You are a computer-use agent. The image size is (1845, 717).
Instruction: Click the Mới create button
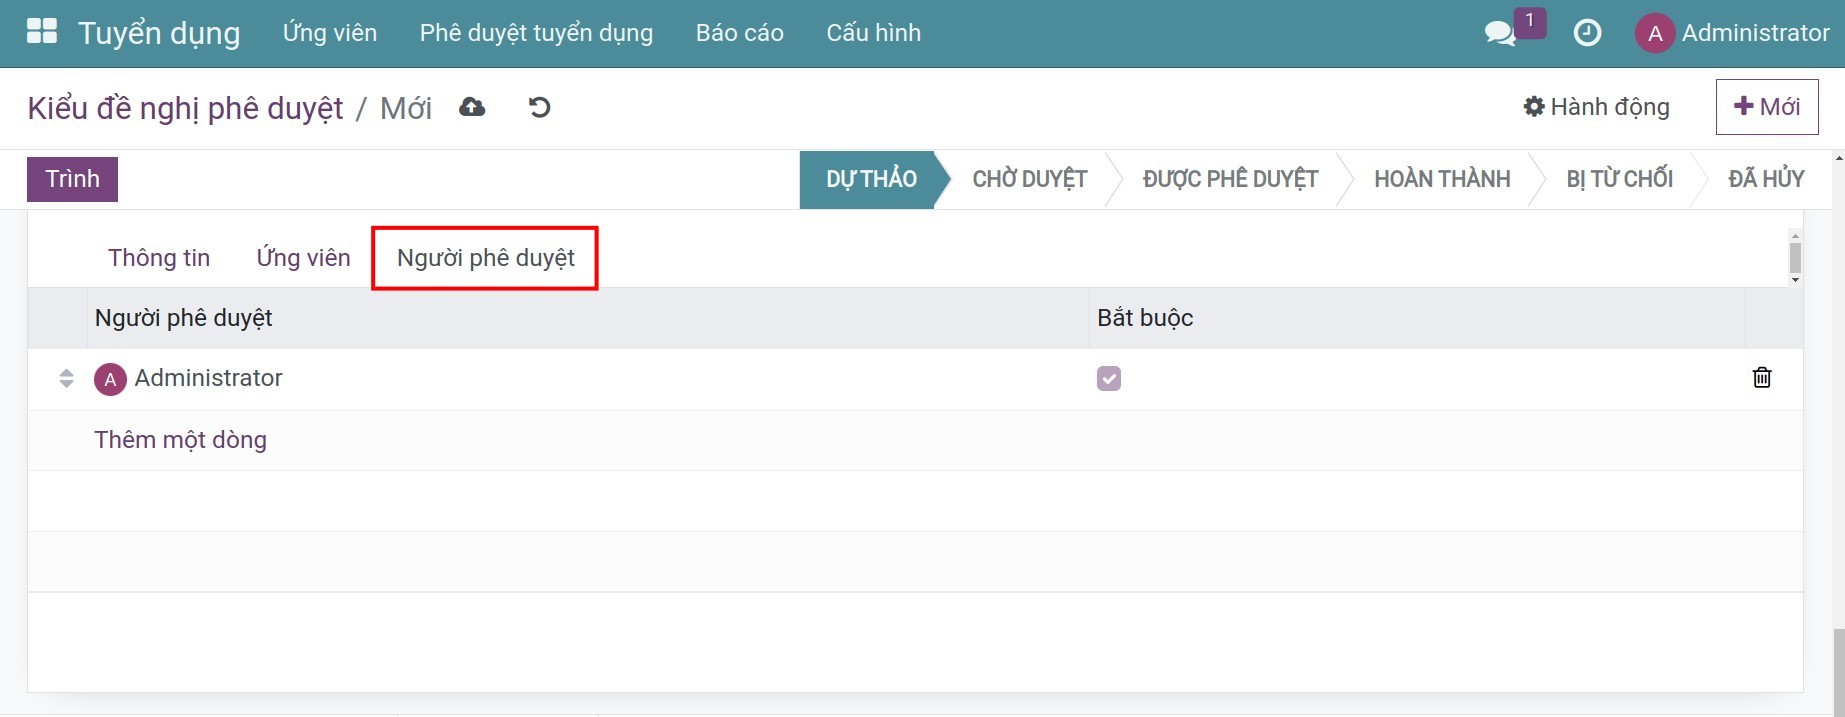pyautogui.click(x=1766, y=107)
